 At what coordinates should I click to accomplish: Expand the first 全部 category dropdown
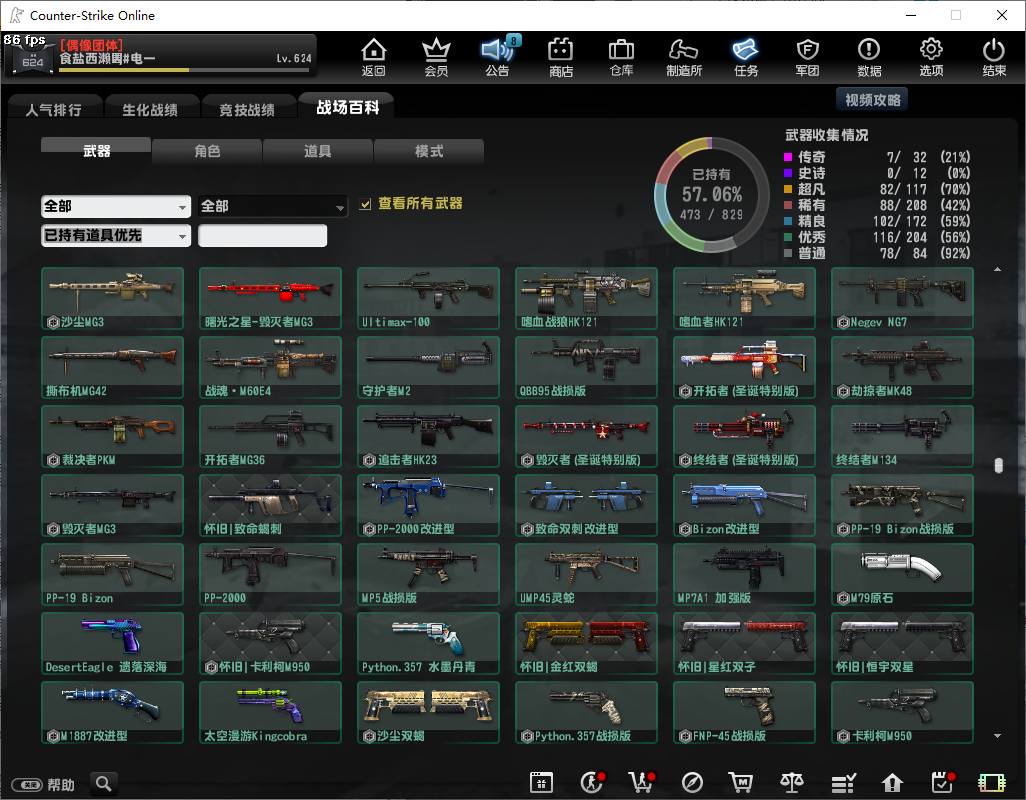116,207
